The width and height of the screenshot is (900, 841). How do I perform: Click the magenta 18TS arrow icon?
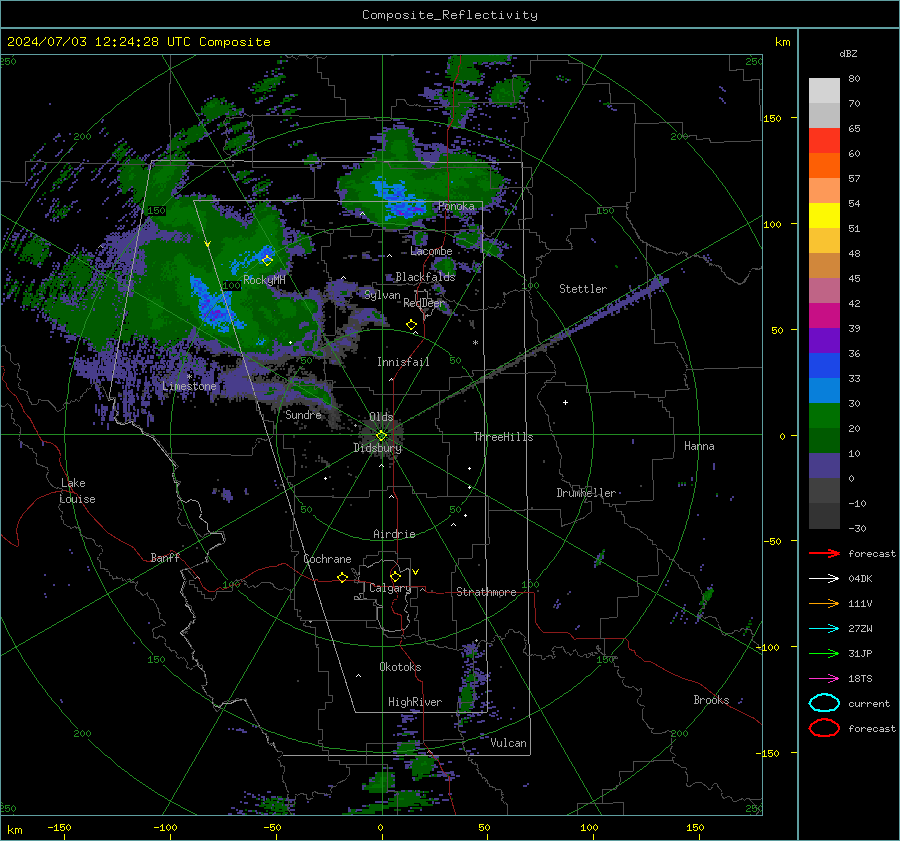coord(824,678)
